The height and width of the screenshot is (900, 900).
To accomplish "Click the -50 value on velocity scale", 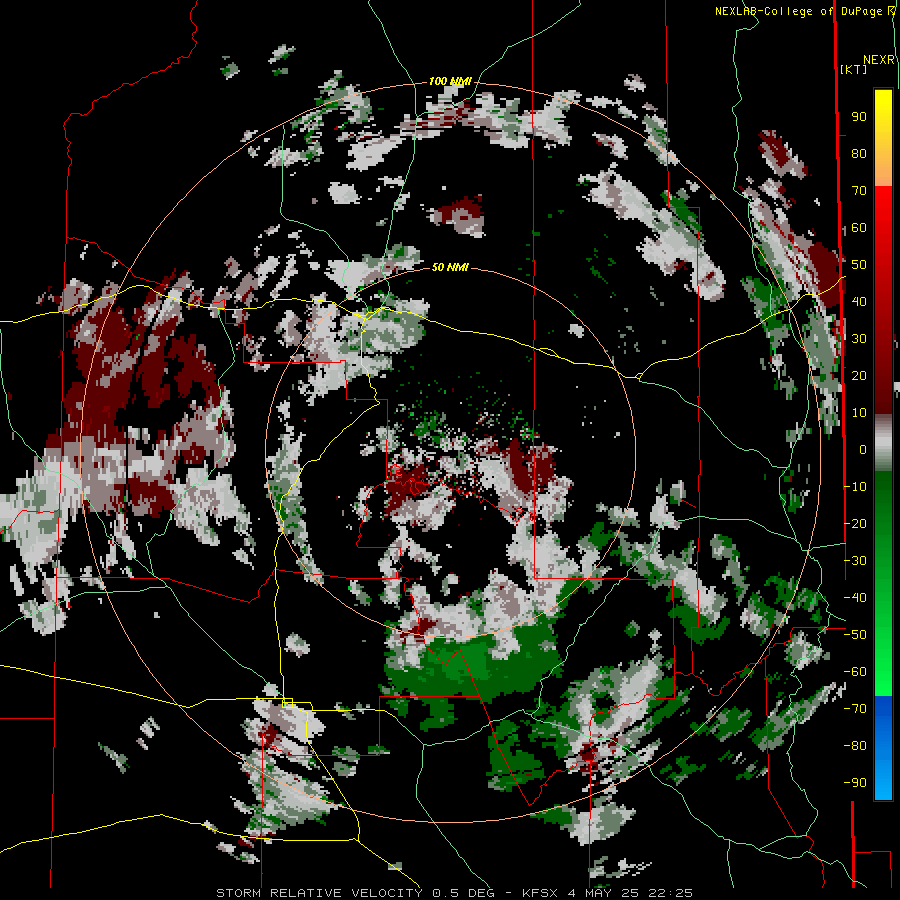I will click(x=855, y=635).
